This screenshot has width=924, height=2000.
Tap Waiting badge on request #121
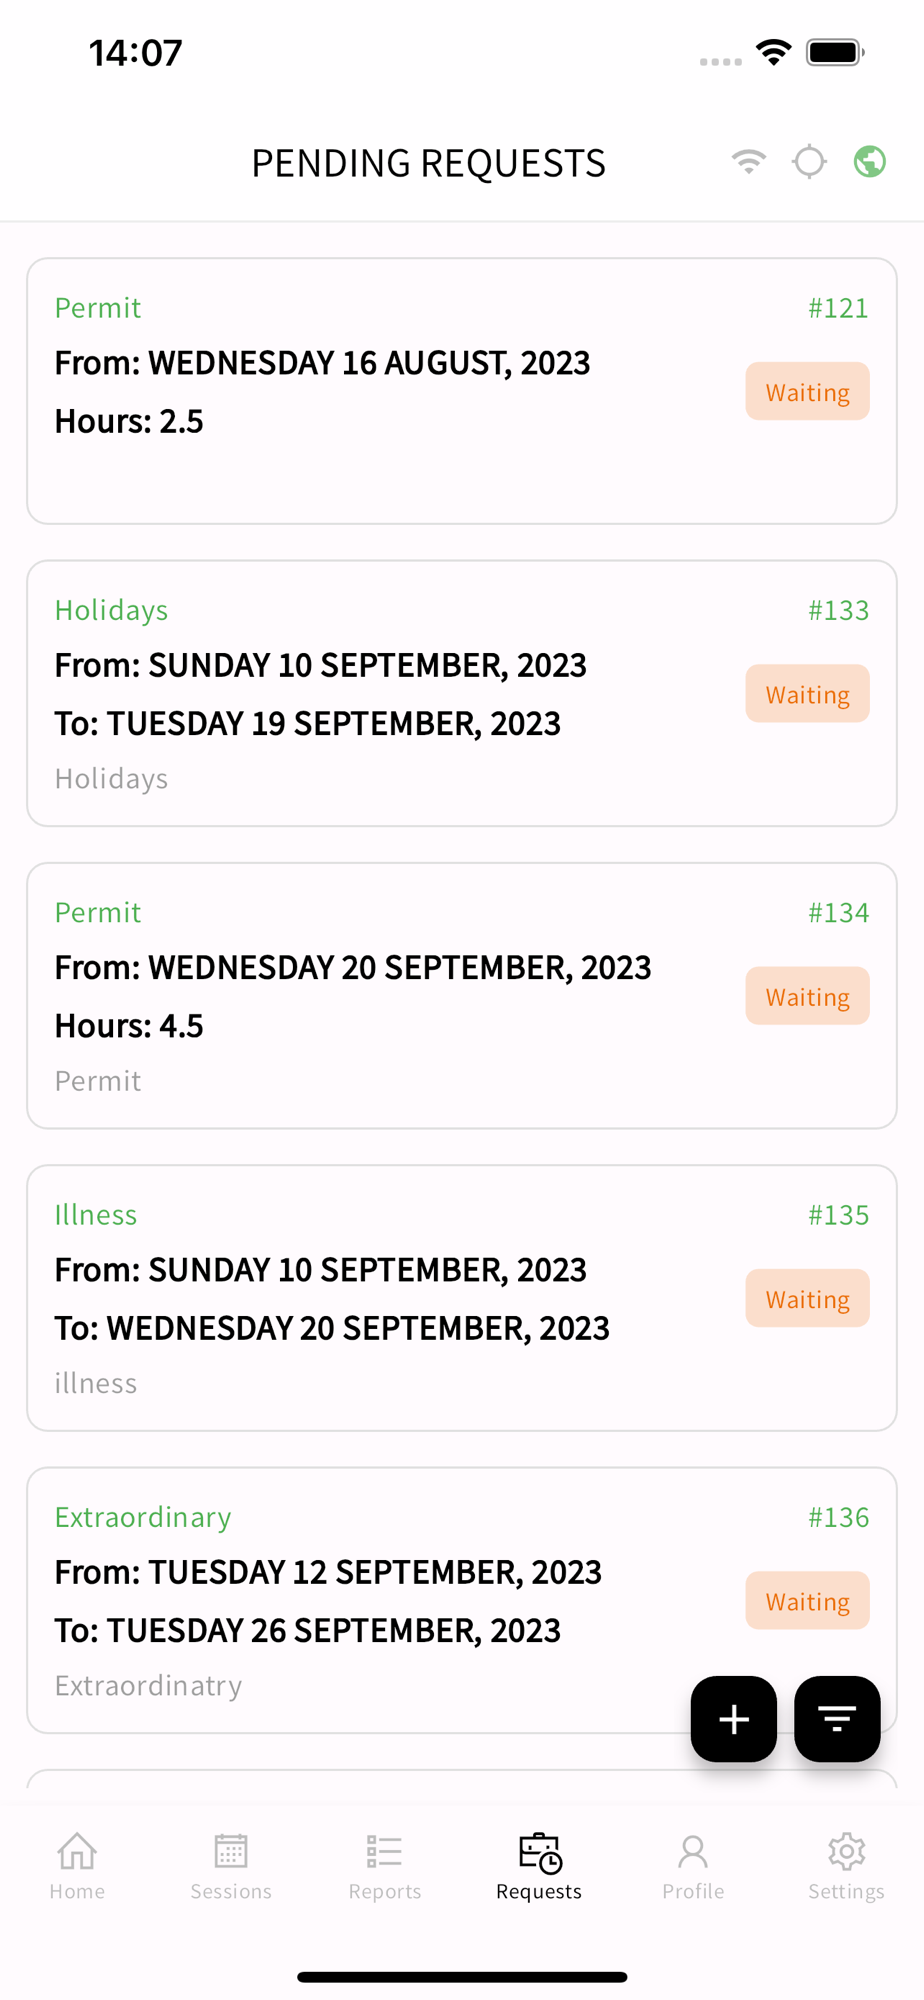click(807, 392)
